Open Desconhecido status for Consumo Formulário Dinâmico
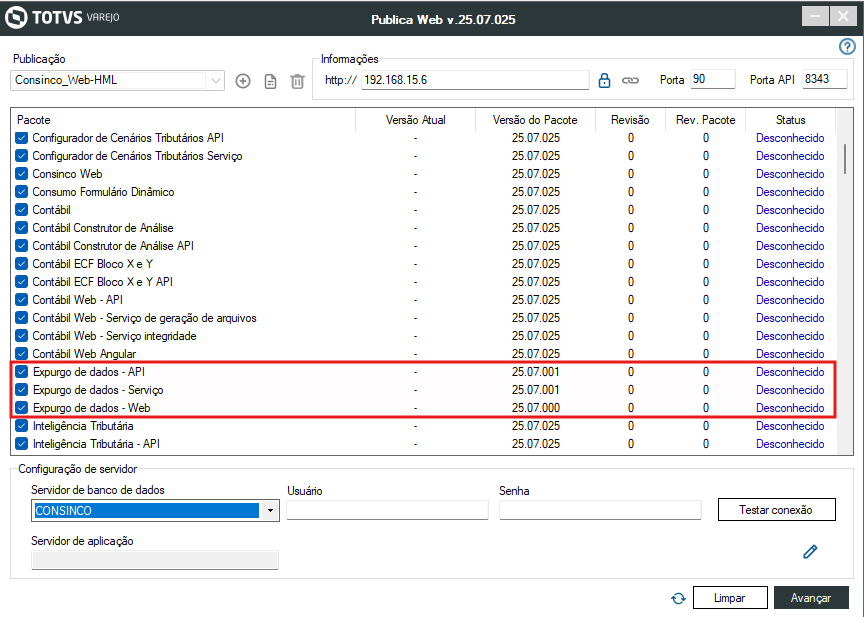This screenshot has height=617, width=864. [x=790, y=192]
